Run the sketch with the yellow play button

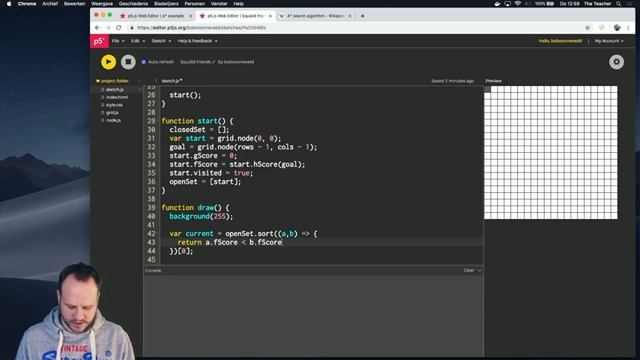tap(109, 62)
